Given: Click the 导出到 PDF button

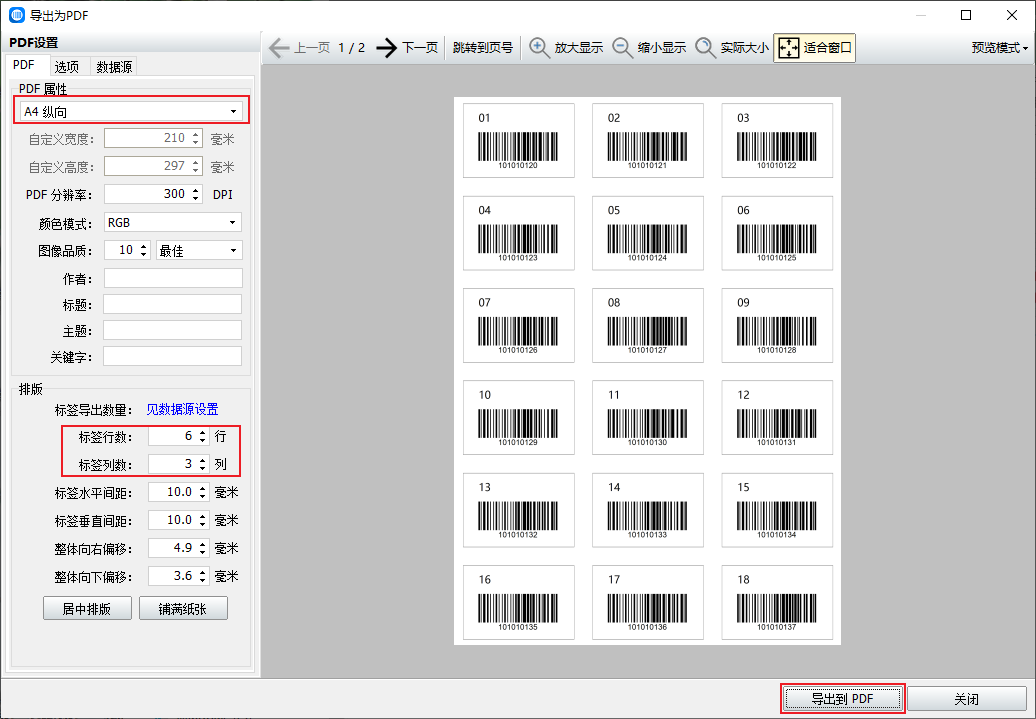Looking at the screenshot, I should (842, 699).
